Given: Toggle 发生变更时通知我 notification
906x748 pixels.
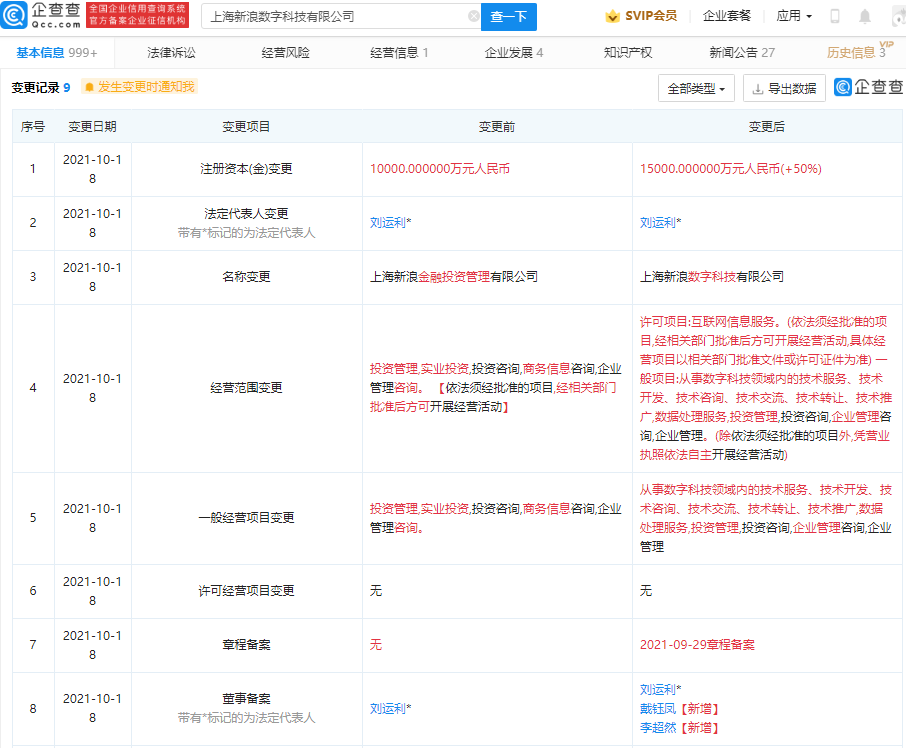Looking at the screenshot, I should [139, 88].
